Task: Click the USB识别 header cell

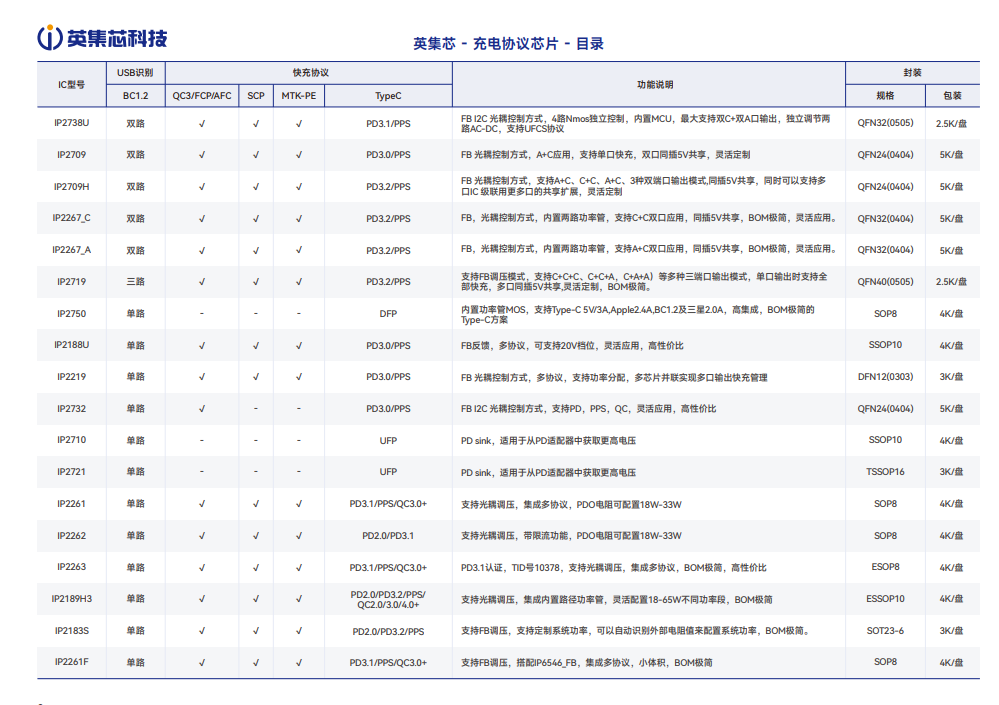Action: point(135,73)
